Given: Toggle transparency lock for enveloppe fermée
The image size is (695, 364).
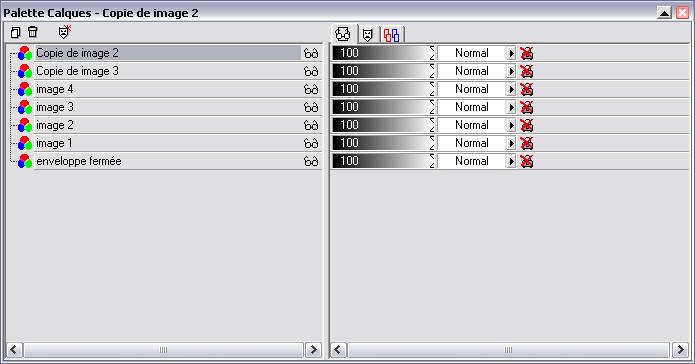Looking at the screenshot, I should [527, 161].
